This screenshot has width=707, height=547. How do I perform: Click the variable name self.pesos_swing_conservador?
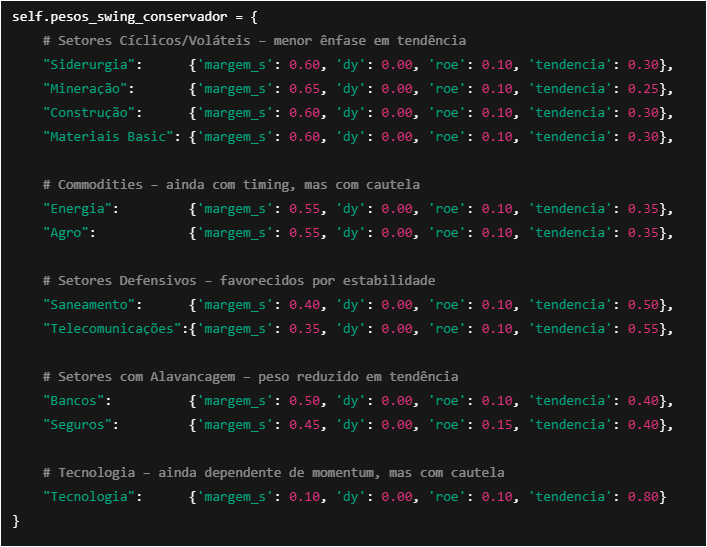tap(108, 17)
